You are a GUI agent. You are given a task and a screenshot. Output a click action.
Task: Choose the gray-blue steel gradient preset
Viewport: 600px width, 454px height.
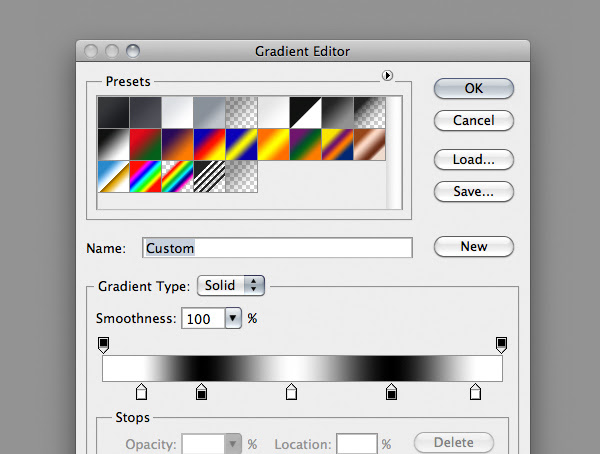[x=210, y=113]
